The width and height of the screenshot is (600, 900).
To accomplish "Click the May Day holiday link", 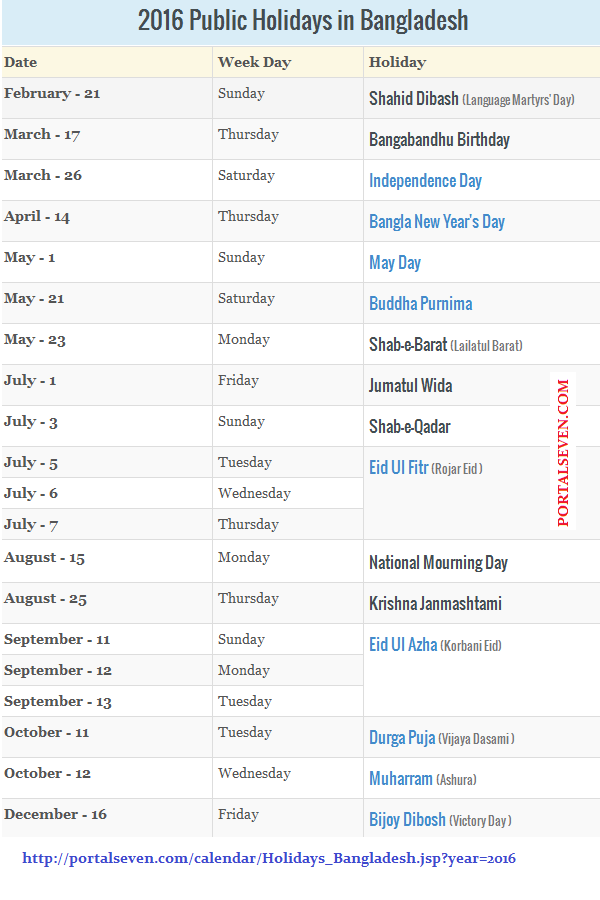I will click(x=394, y=263).
